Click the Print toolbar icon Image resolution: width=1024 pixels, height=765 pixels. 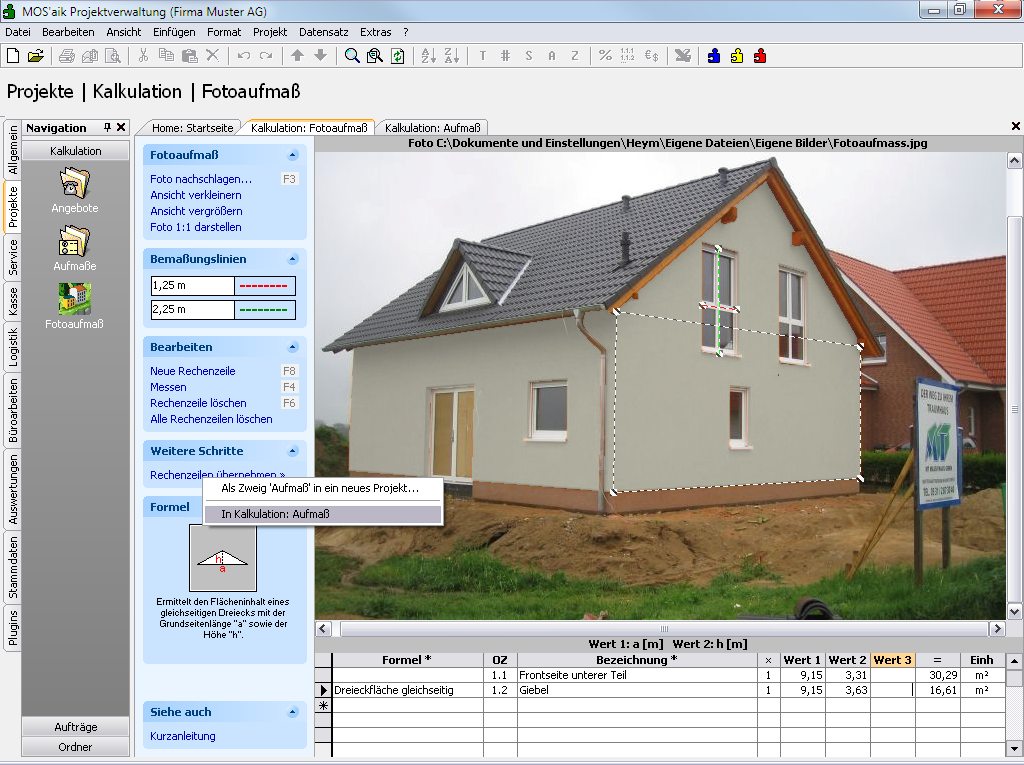[x=67, y=56]
